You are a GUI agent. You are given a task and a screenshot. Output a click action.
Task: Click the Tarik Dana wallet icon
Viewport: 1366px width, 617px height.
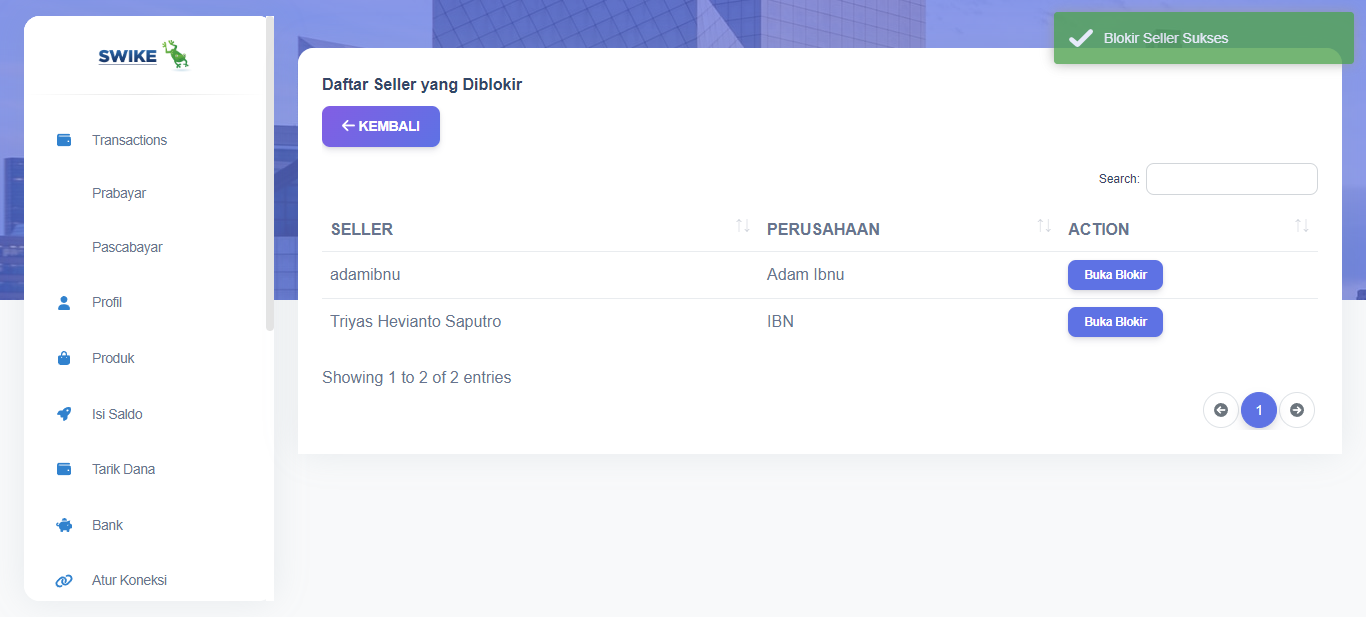pyautogui.click(x=64, y=469)
